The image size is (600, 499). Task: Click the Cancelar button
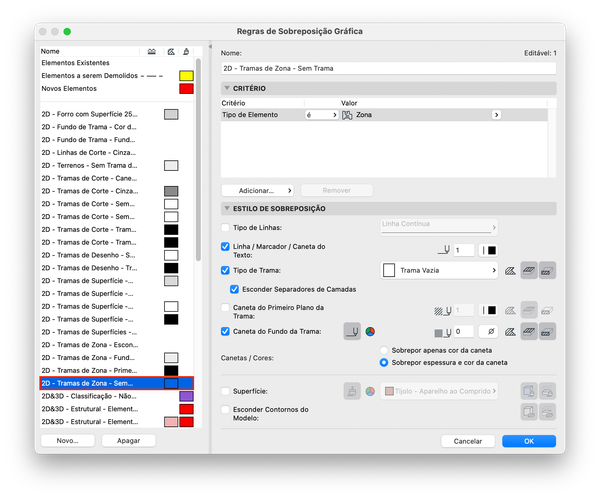(x=468, y=441)
